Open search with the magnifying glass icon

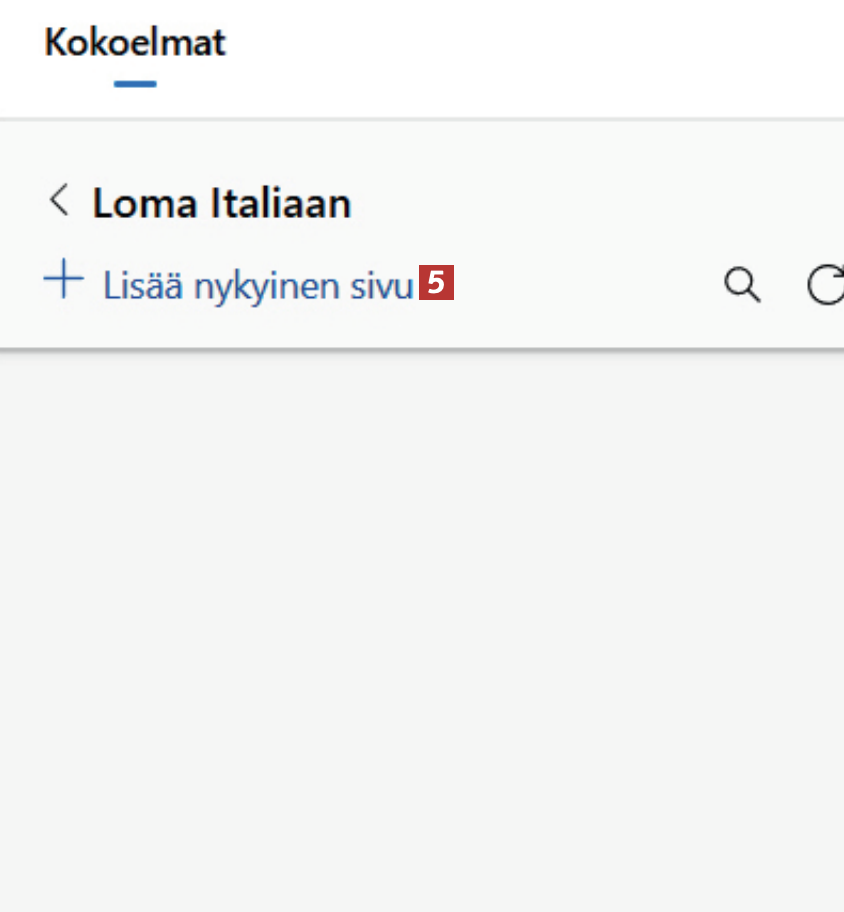(x=742, y=285)
